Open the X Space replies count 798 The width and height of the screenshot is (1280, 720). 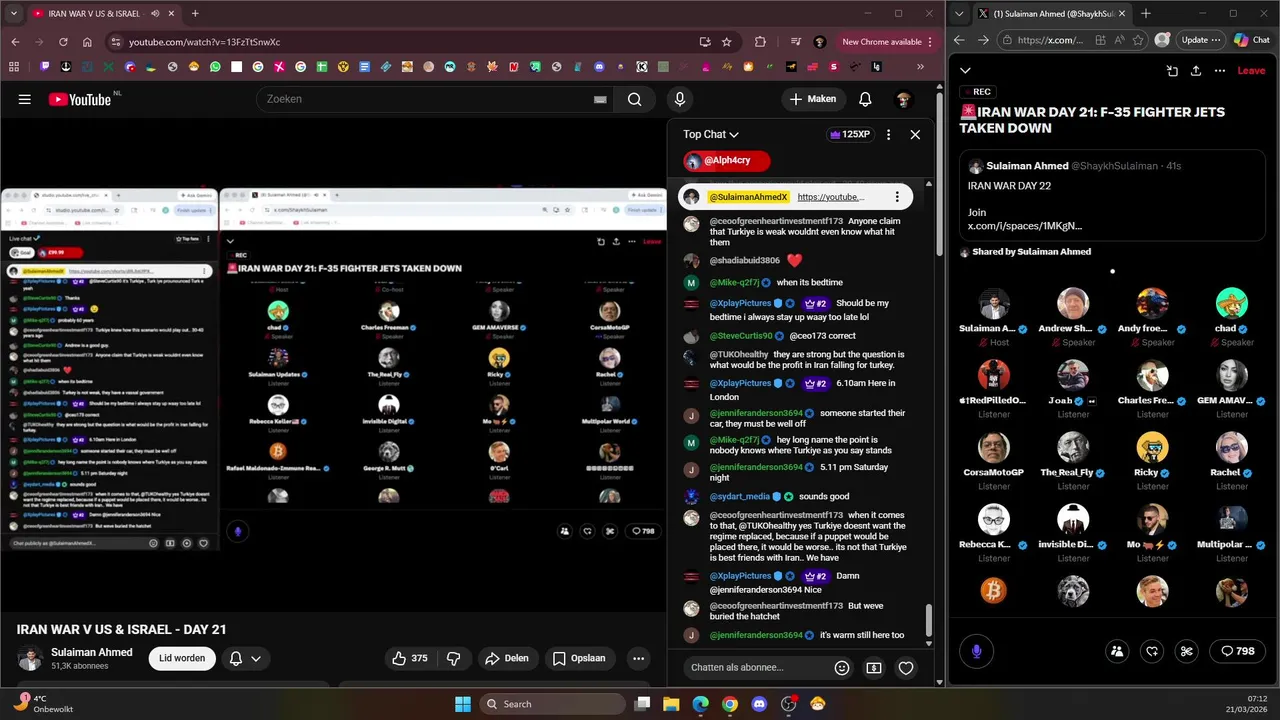[1238, 651]
